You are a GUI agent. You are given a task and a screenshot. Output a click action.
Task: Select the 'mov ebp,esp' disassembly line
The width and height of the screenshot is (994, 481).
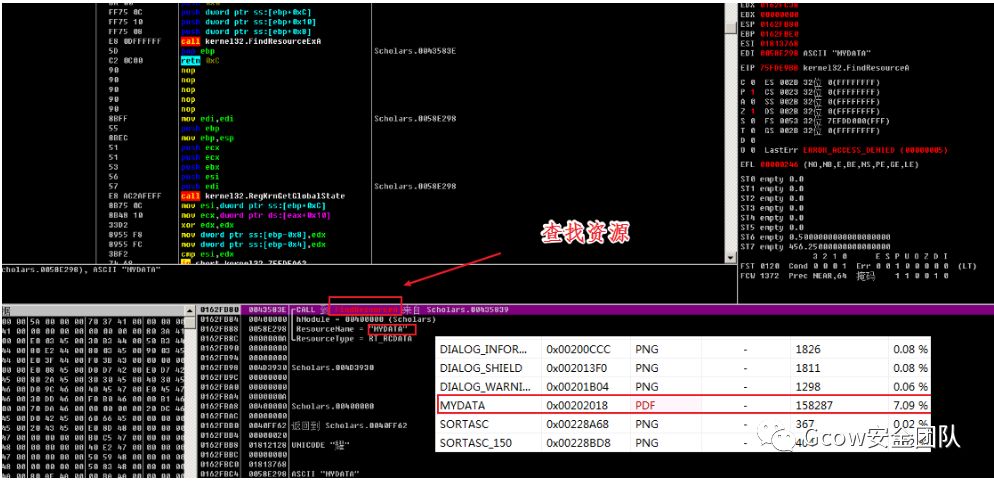tap(208, 138)
